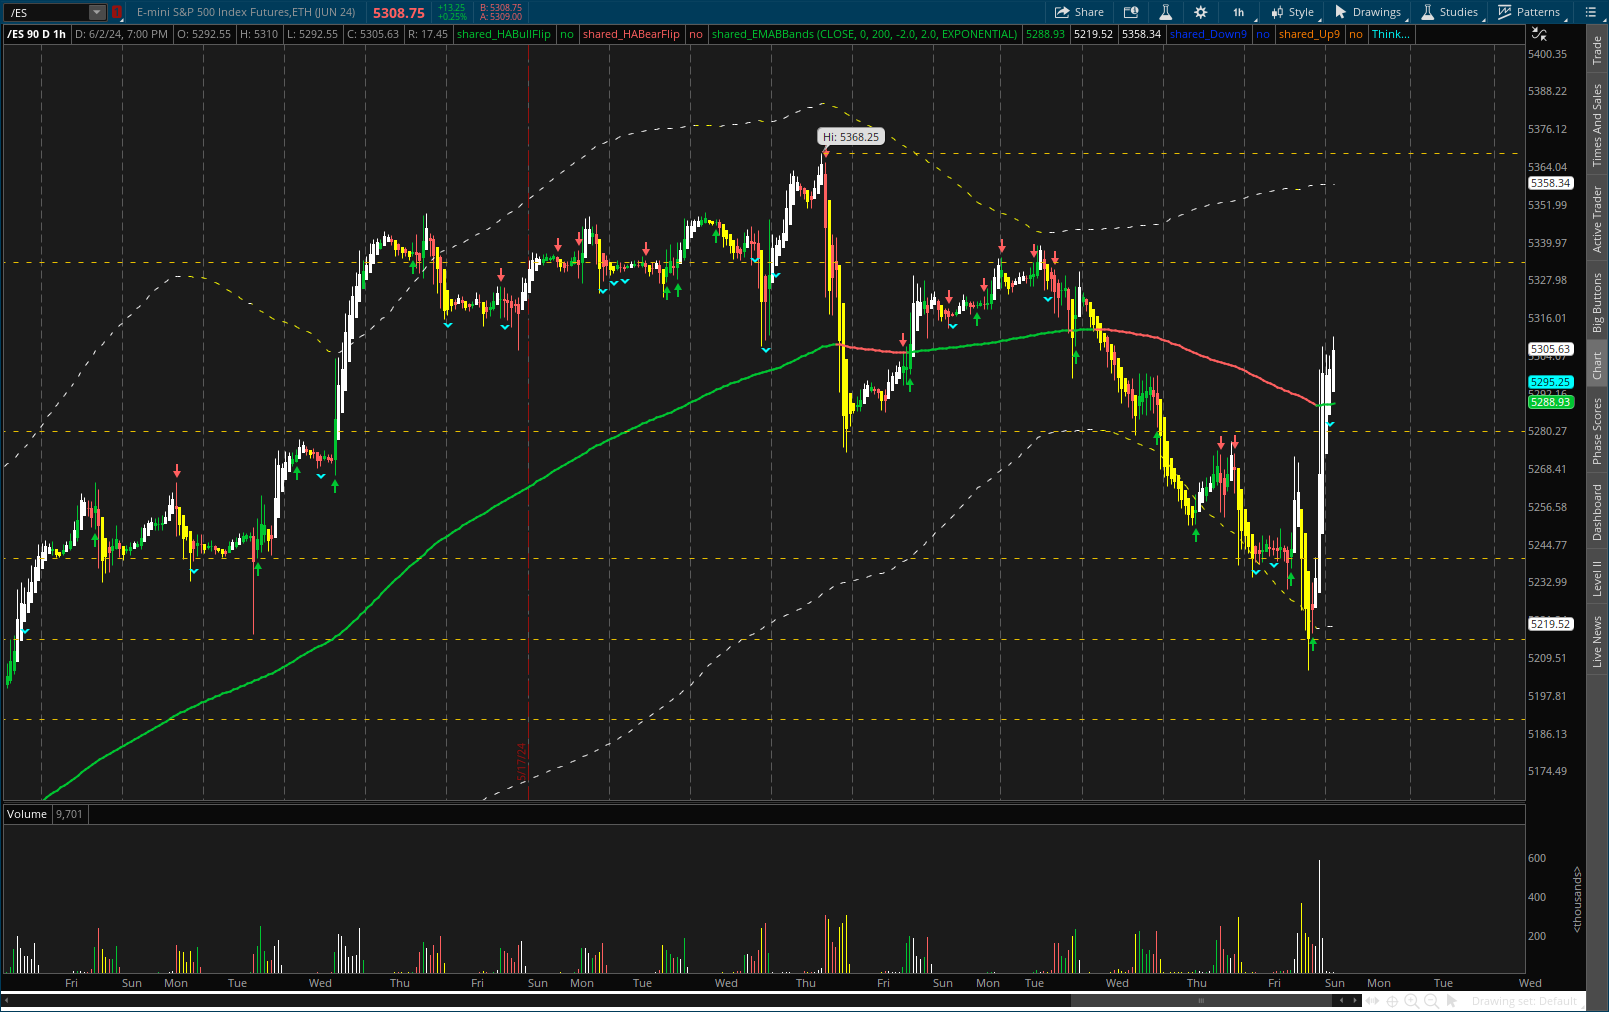This screenshot has height=1012, width=1609.
Task: Open the Level II side tab
Action: [x=1597, y=578]
